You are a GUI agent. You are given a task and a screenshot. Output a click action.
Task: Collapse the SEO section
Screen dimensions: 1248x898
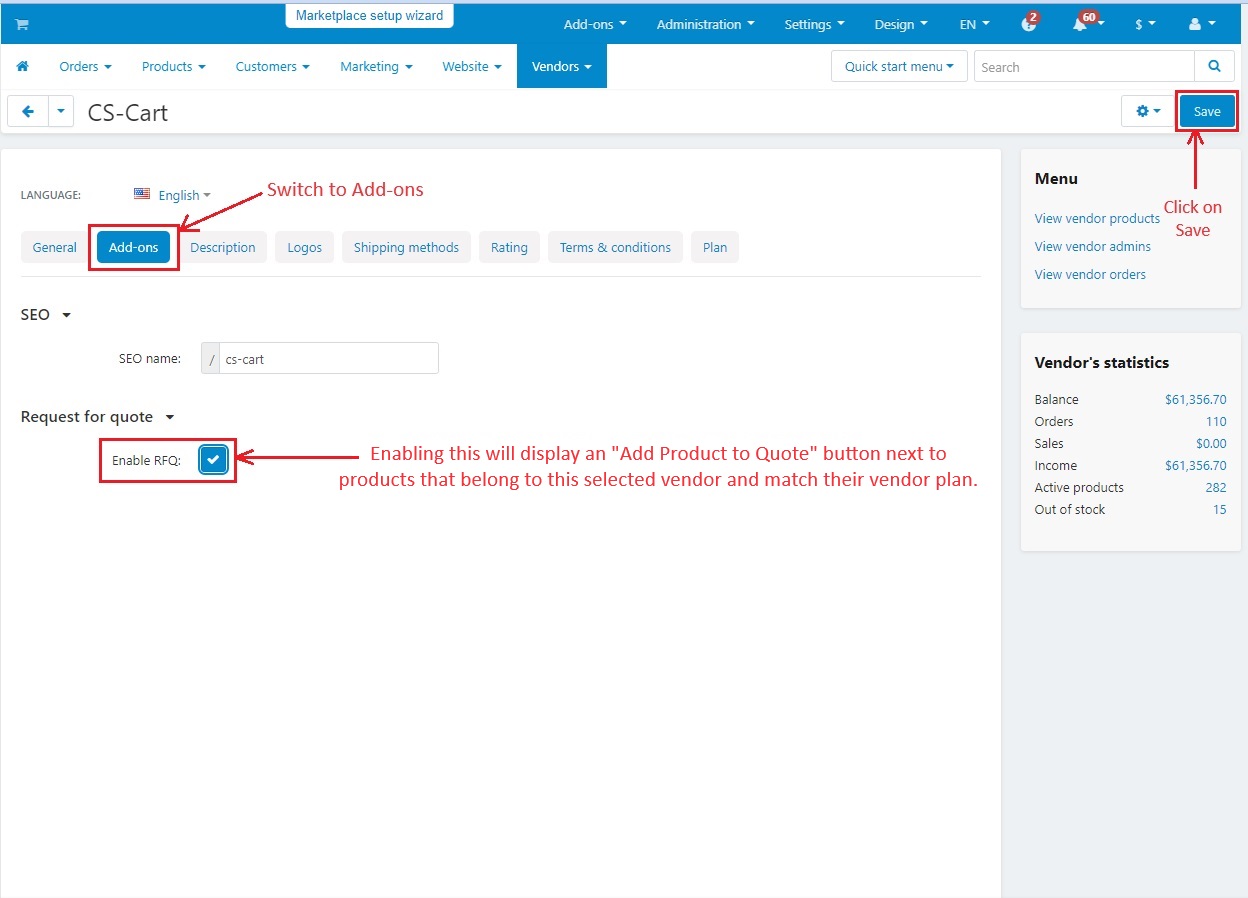tap(67, 314)
